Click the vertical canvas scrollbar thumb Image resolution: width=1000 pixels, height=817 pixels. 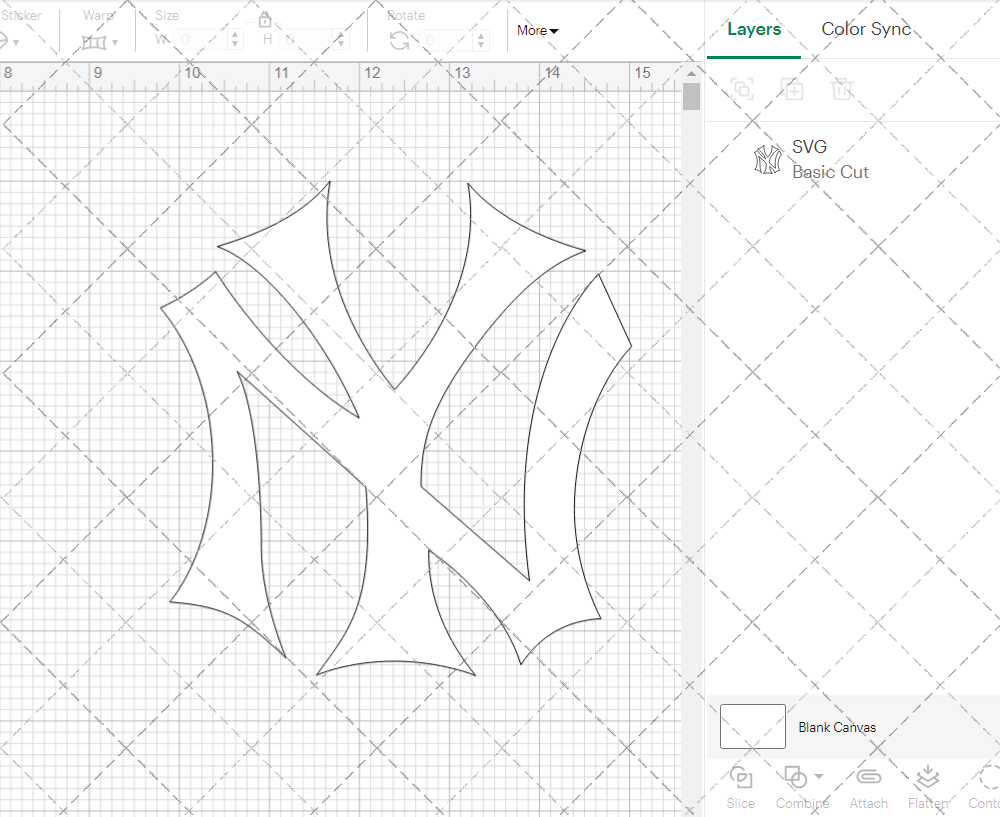tap(691, 97)
